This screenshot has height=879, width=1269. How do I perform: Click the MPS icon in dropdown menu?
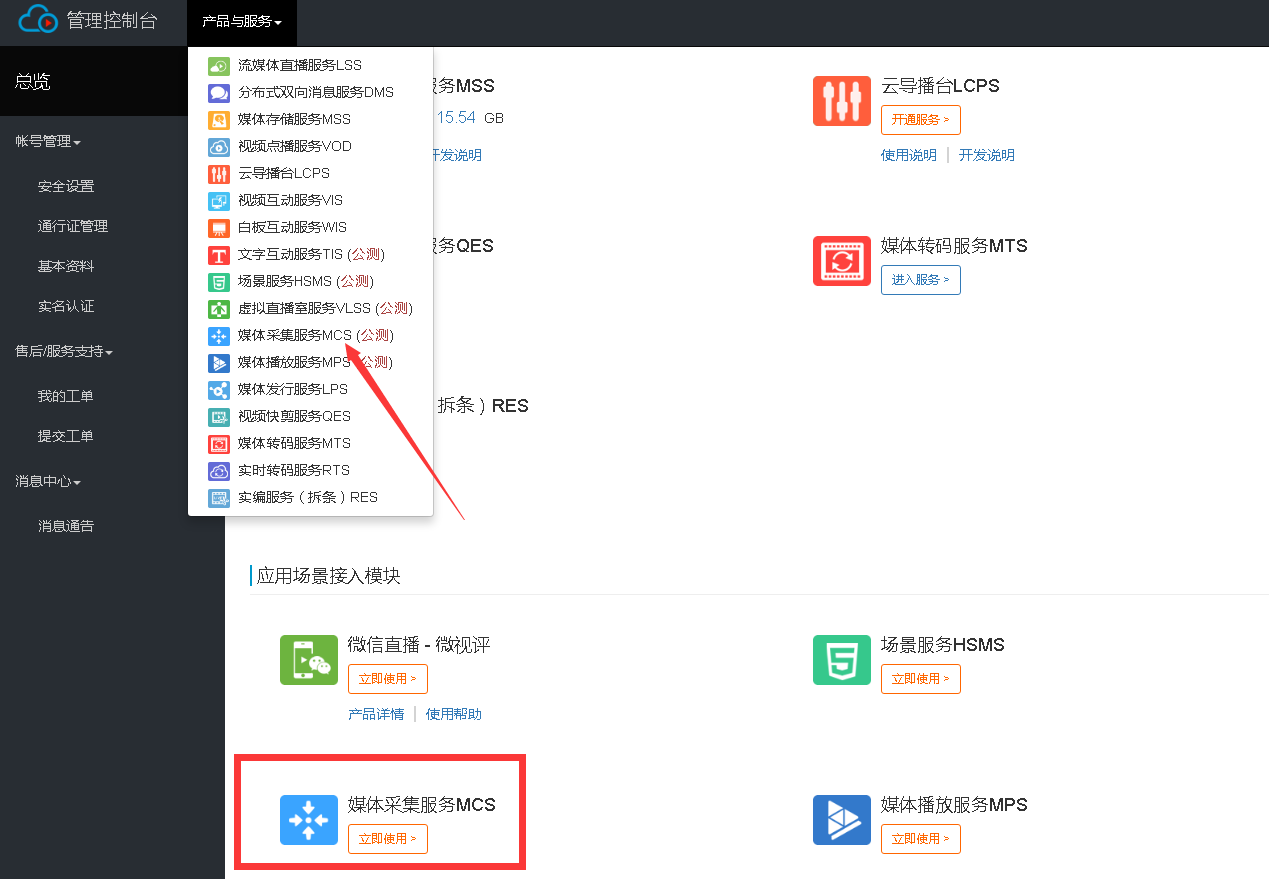(219, 363)
